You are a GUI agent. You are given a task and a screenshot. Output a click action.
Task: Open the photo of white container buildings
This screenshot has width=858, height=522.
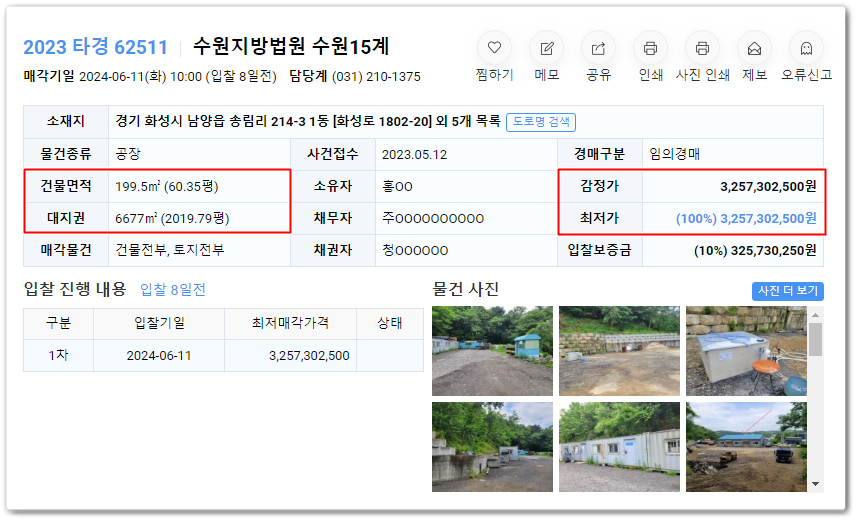(x=619, y=446)
